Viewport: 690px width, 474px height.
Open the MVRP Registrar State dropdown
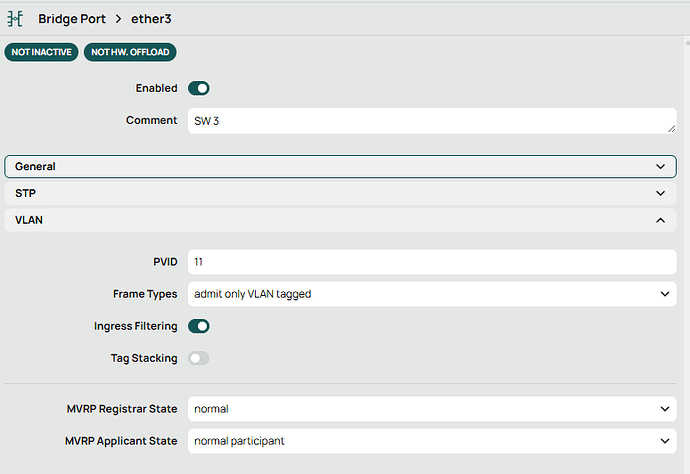tap(430, 409)
